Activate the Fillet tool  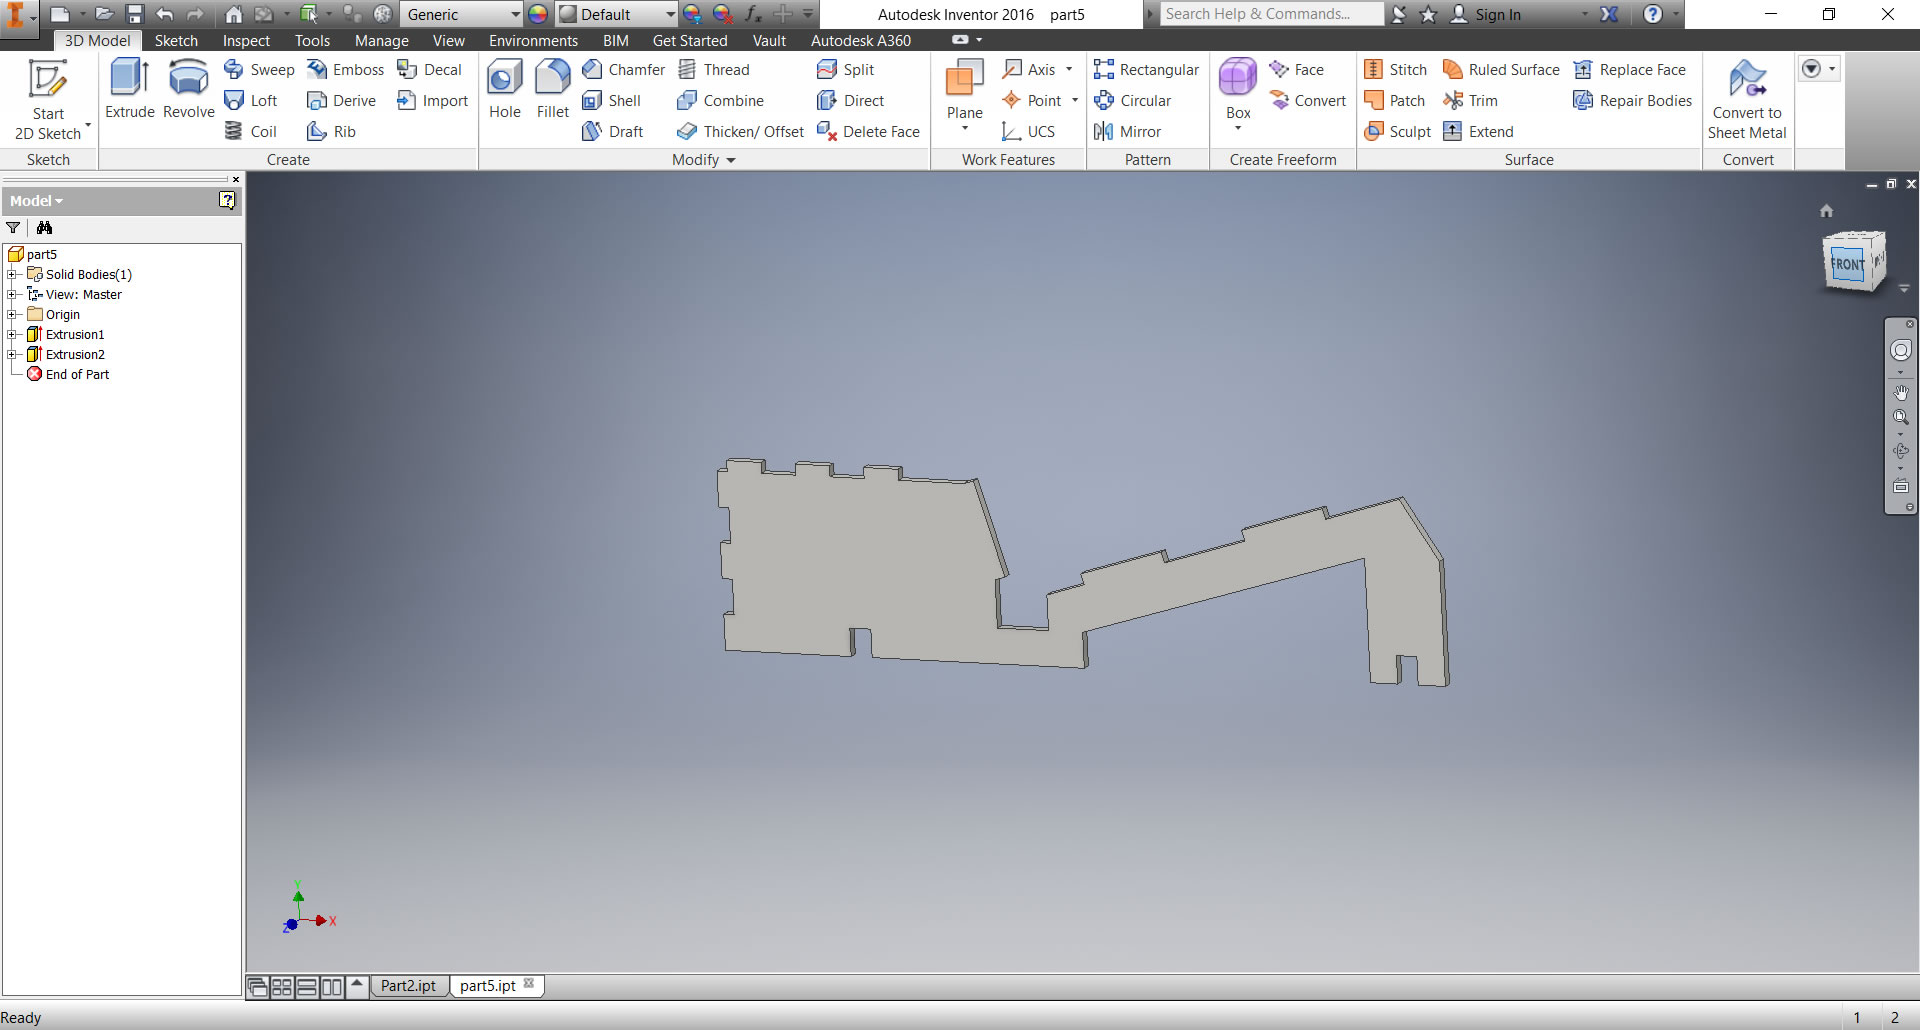(552, 90)
